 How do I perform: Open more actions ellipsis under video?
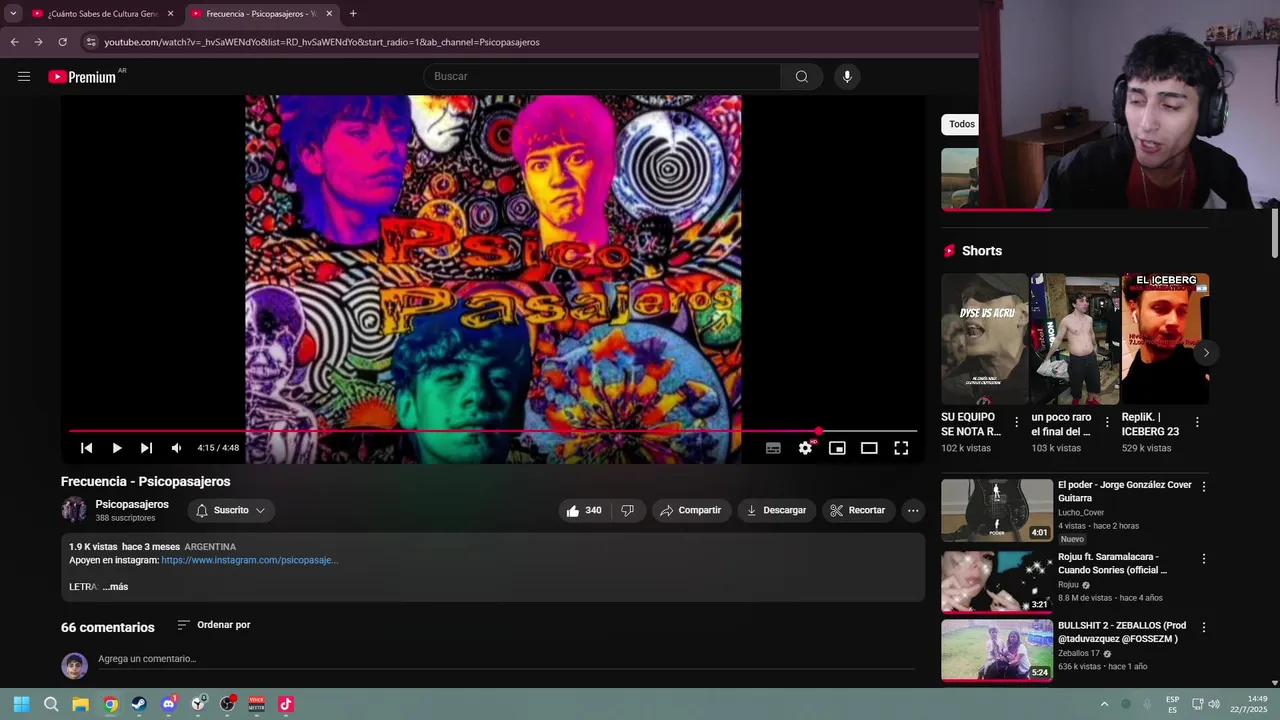(913, 510)
